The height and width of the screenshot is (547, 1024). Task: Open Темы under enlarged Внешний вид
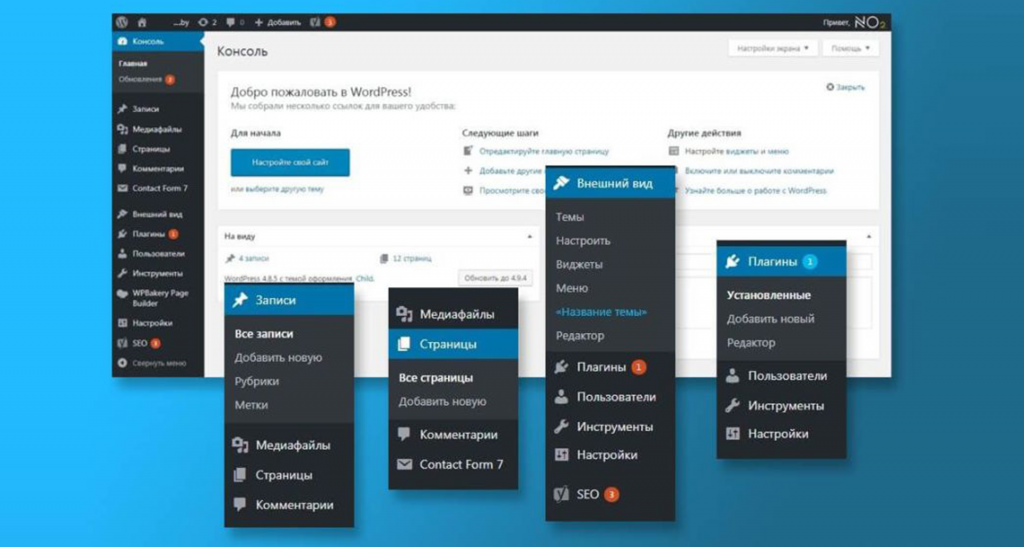[x=569, y=217]
